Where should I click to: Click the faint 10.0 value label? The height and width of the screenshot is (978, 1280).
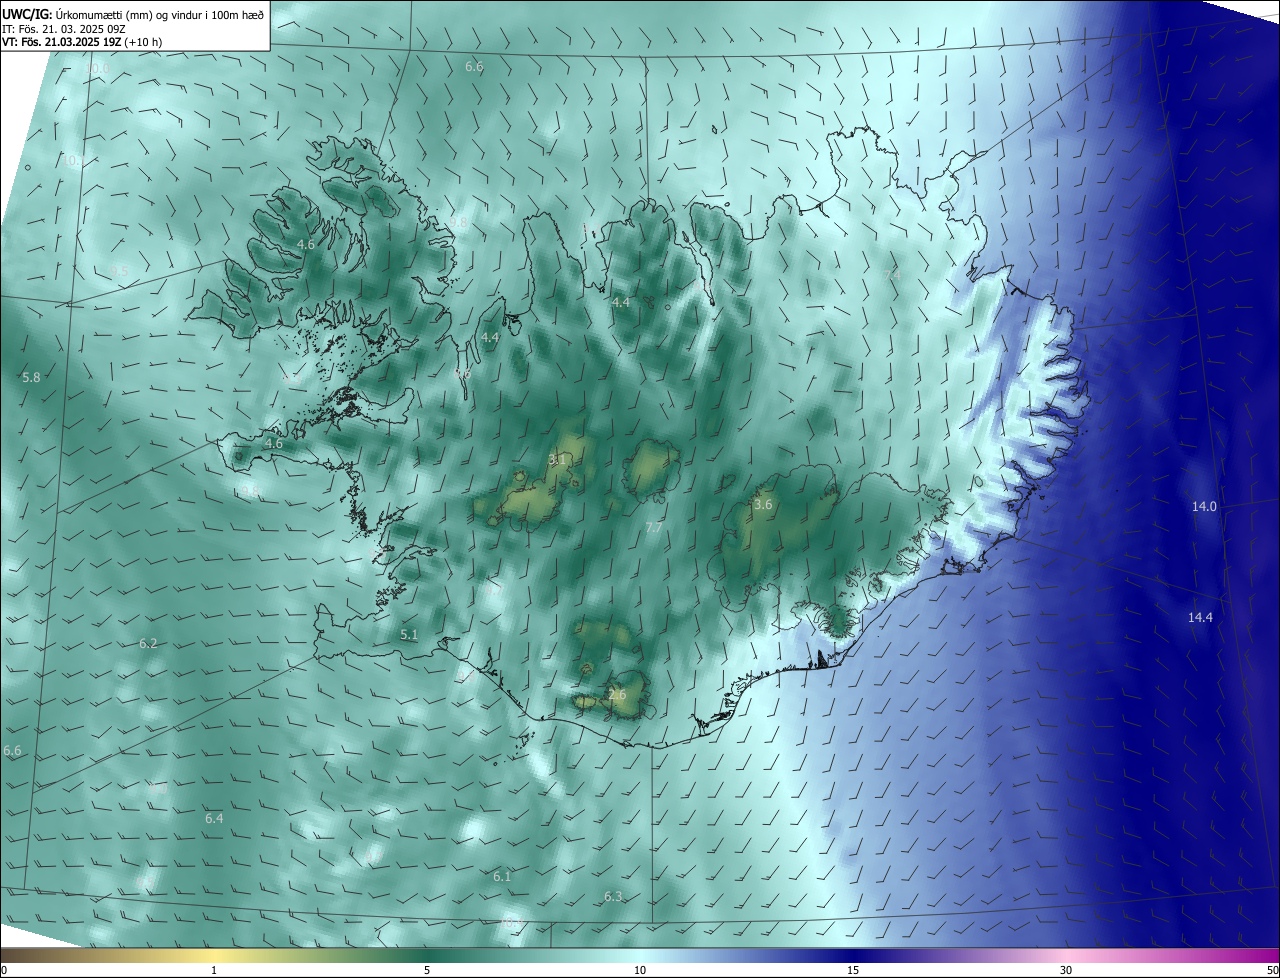click(x=97, y=68)
